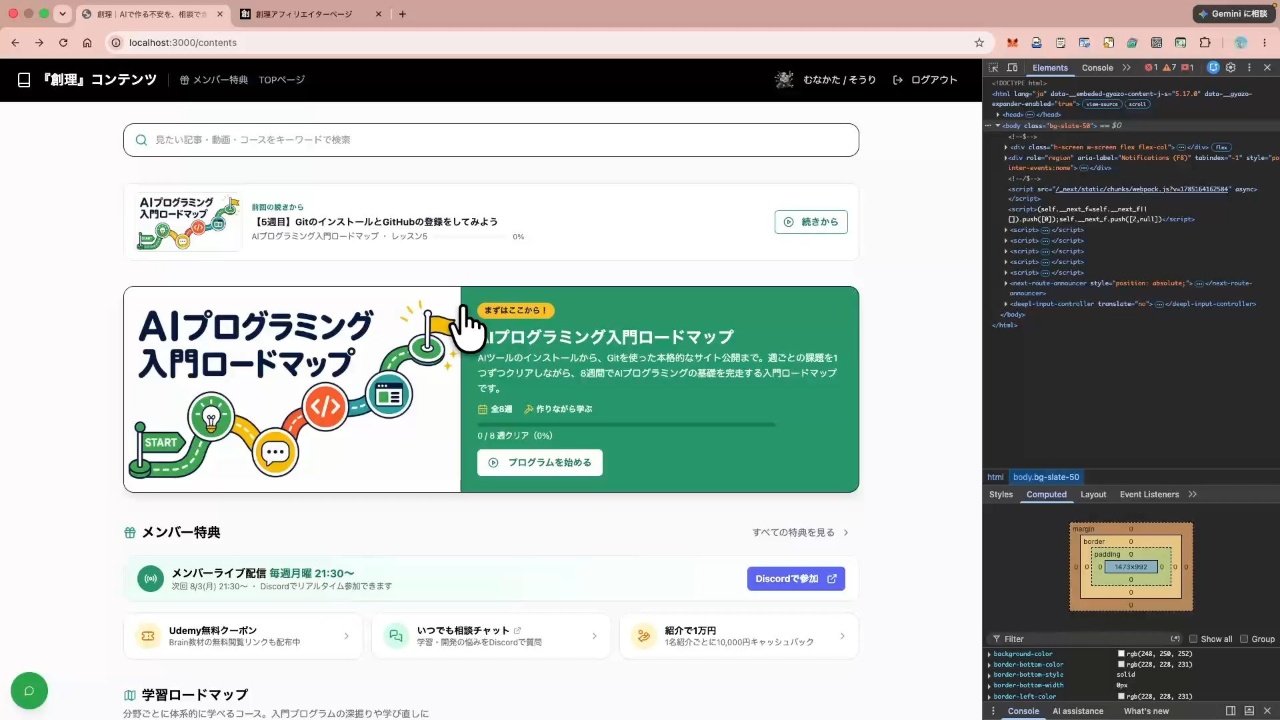Select the DevTools inspect element picker icon

tap(993, 68)
